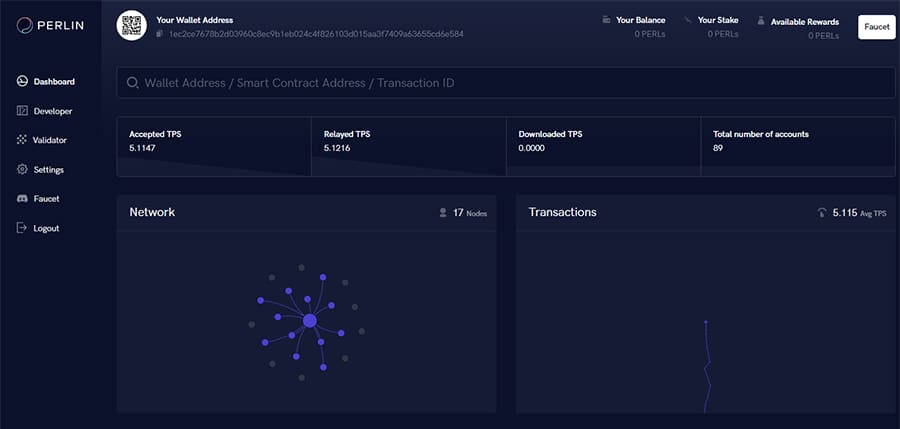The height and width of the screenshot is (429, 900).
Task: Click the Avg TPS gauge icon
Action: [x=822, y=213]
